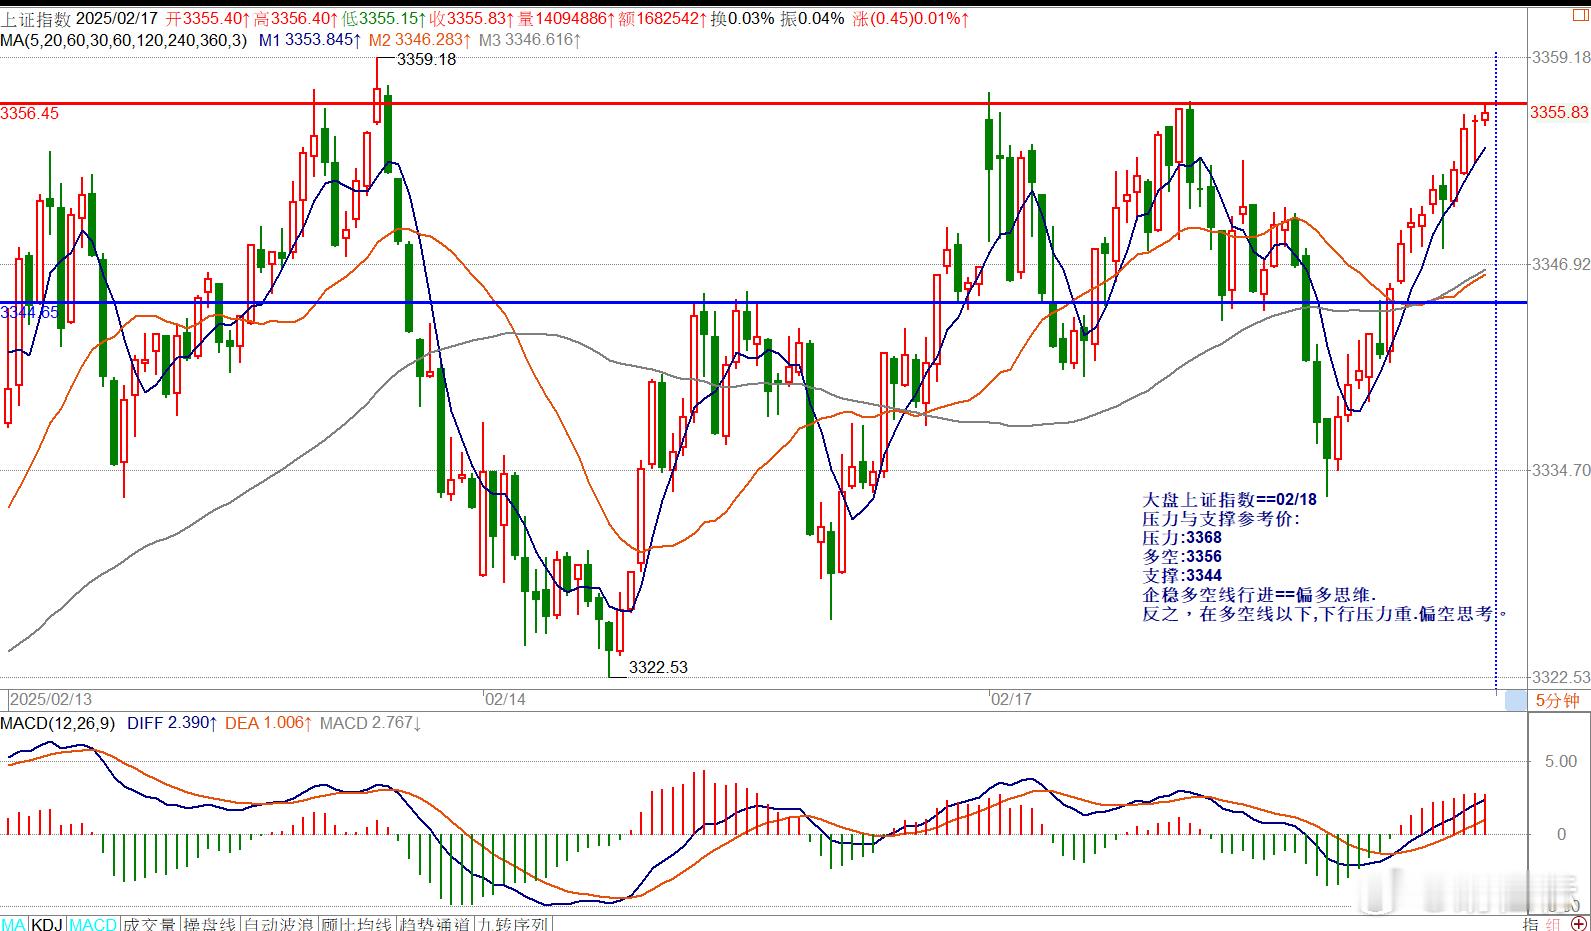
Task: Click the 支撑:3344 note line
Action: coord(1182,575)
